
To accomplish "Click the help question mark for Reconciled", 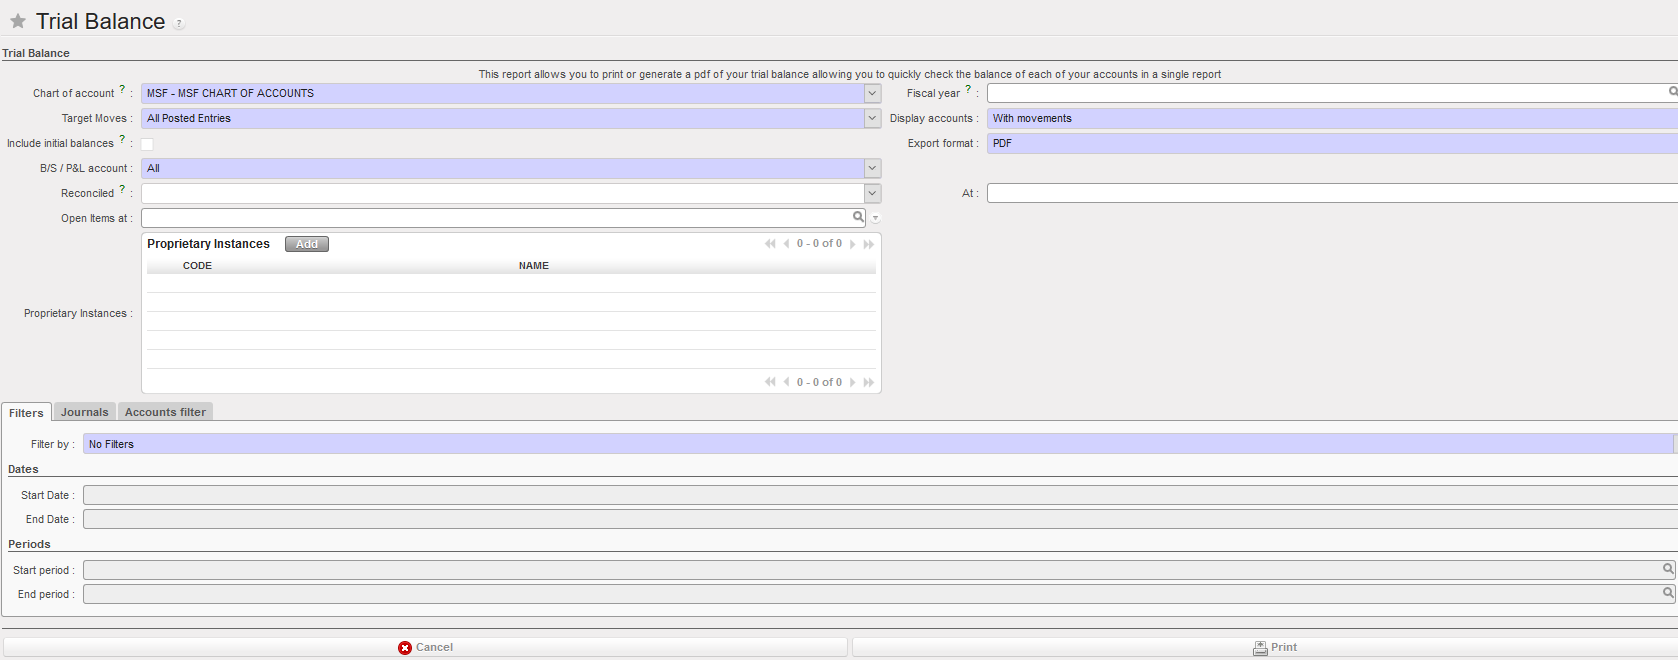I will tap(122, 190).
